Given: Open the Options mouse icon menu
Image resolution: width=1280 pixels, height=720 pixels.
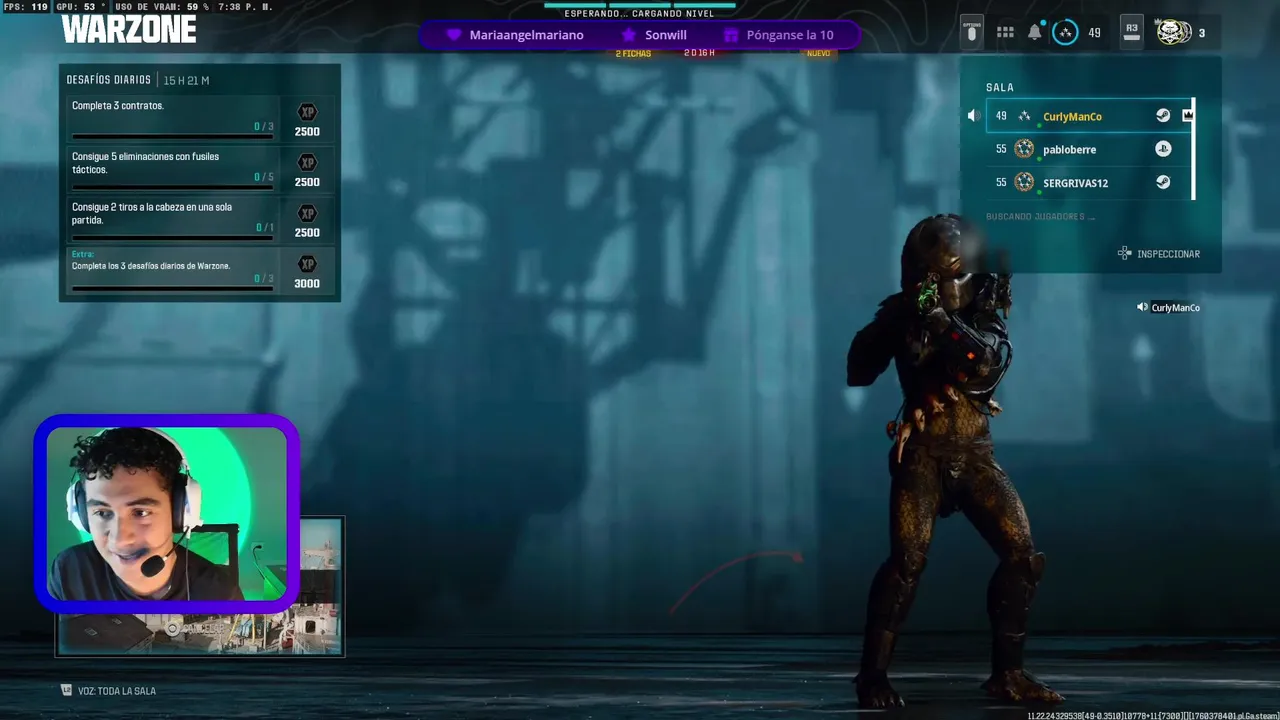Looking at the screenshot, I should point(971,32).
